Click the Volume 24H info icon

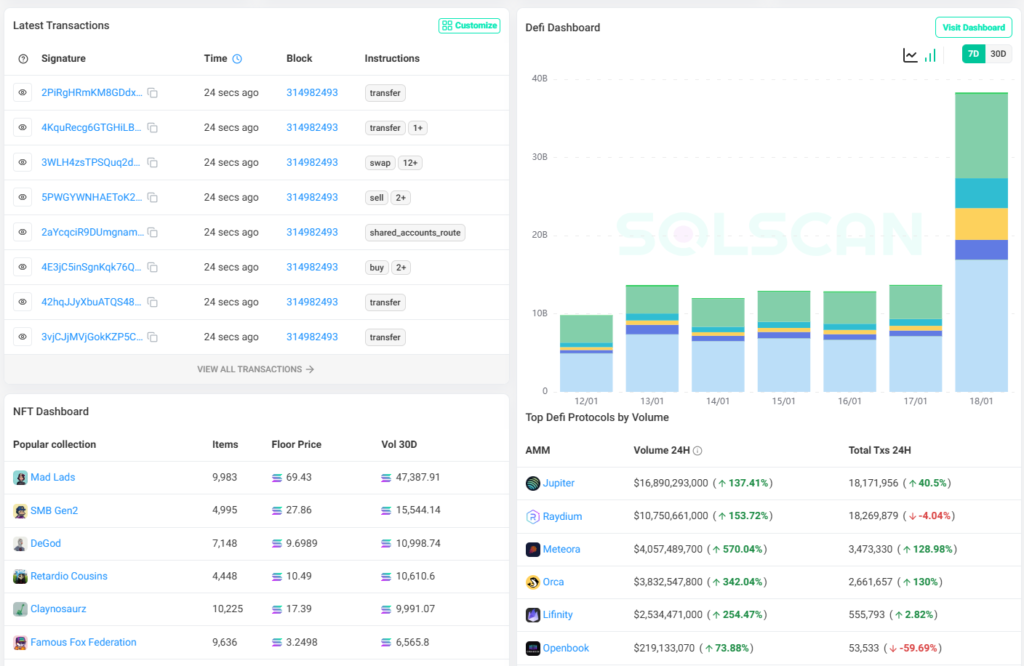point(698,451)
